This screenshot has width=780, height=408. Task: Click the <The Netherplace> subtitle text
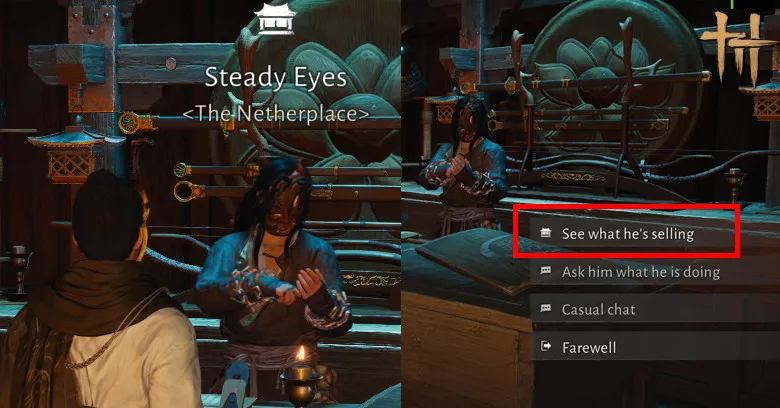(x=276, y=114)
